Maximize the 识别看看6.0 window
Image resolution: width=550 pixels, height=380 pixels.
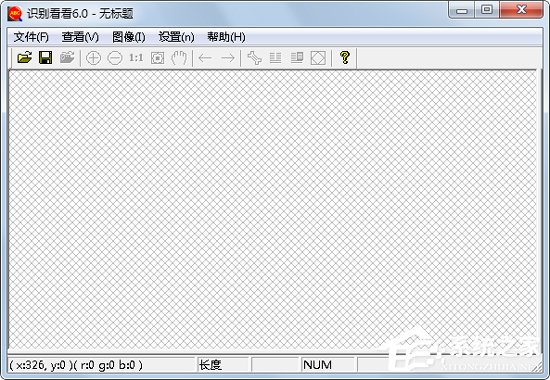coord(487,10)
